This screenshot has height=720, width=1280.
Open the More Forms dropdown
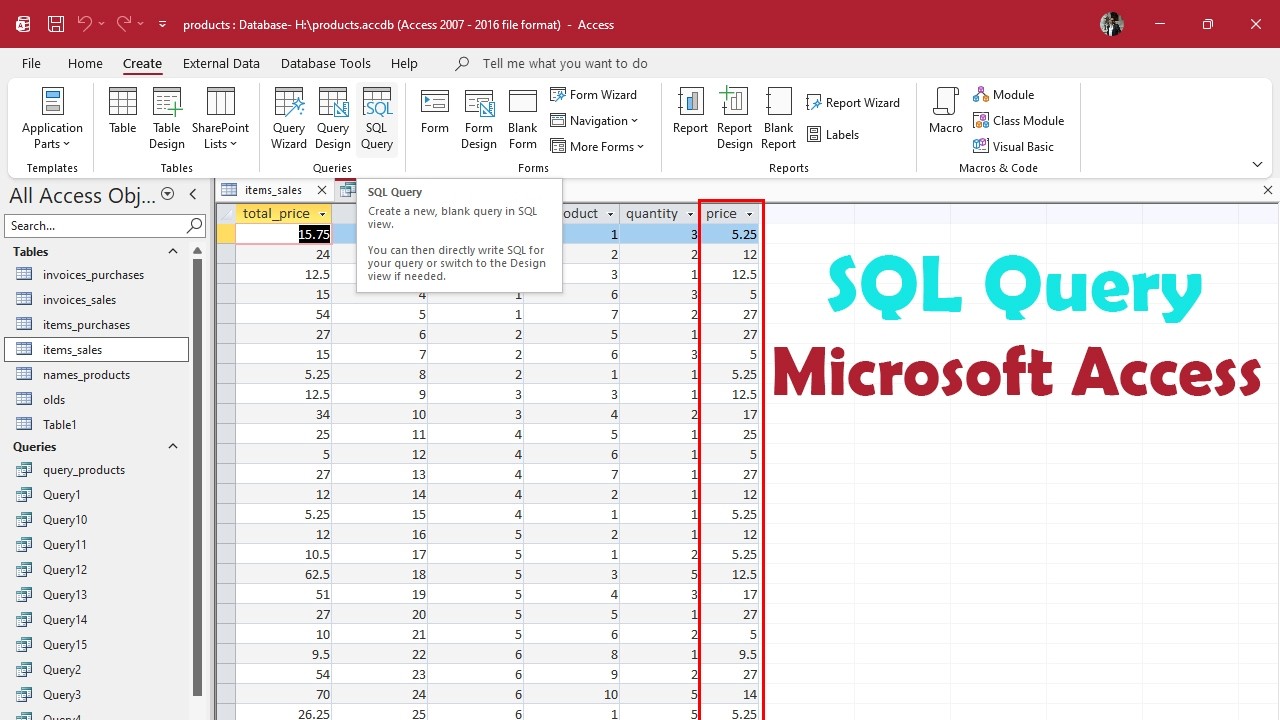click(597, 147)
